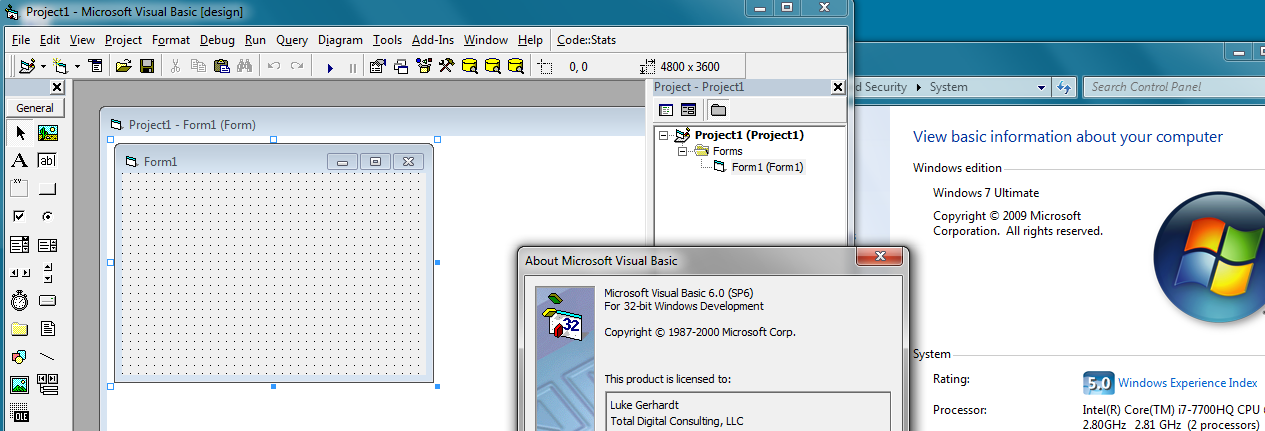Select the Line control tool
Viewport: 1265px width, 431px height.
click(47, 356)
